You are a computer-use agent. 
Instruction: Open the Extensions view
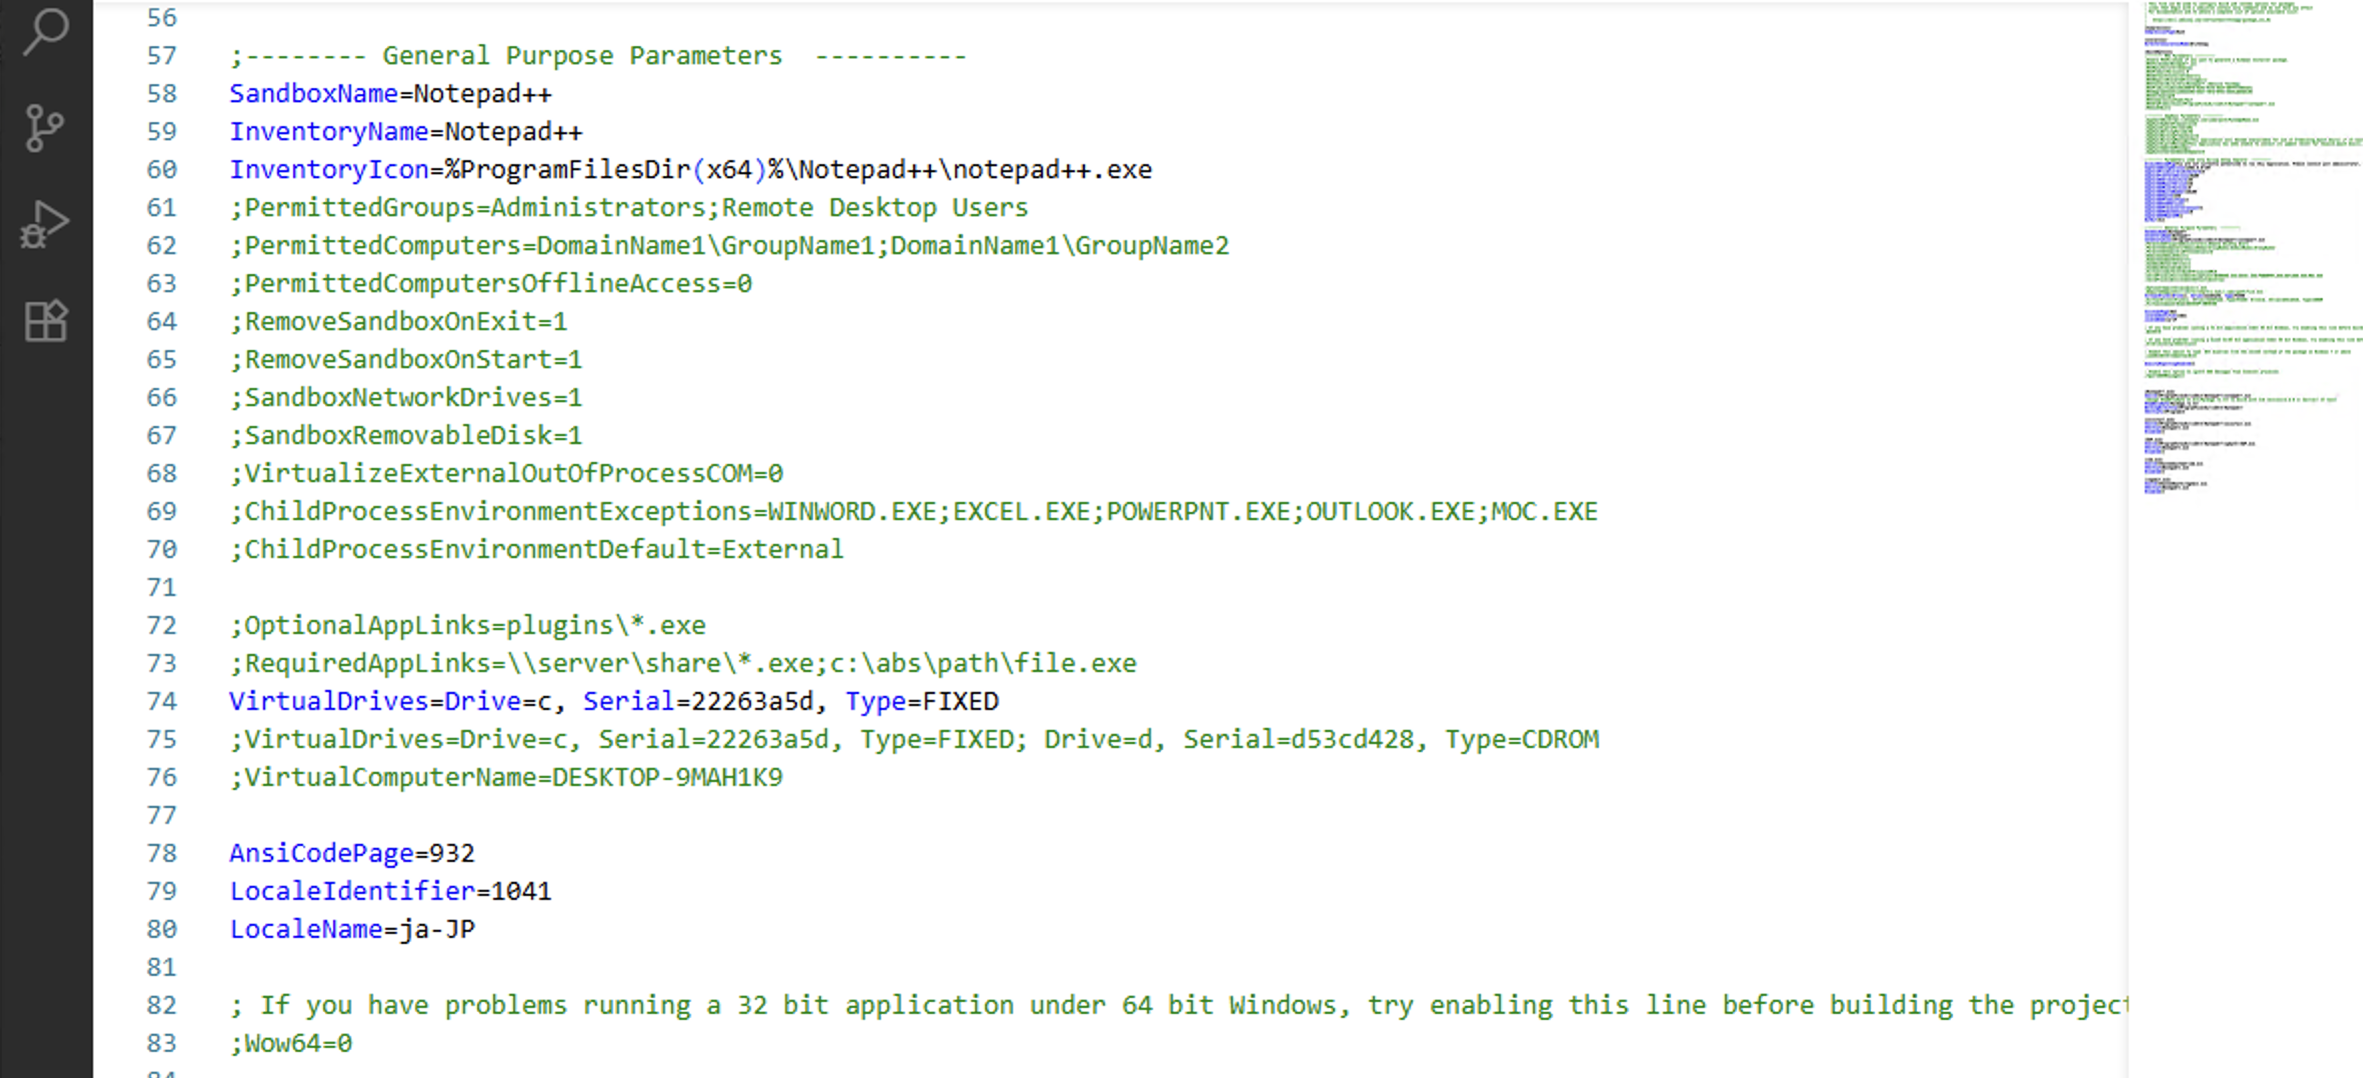coord(45,321)
